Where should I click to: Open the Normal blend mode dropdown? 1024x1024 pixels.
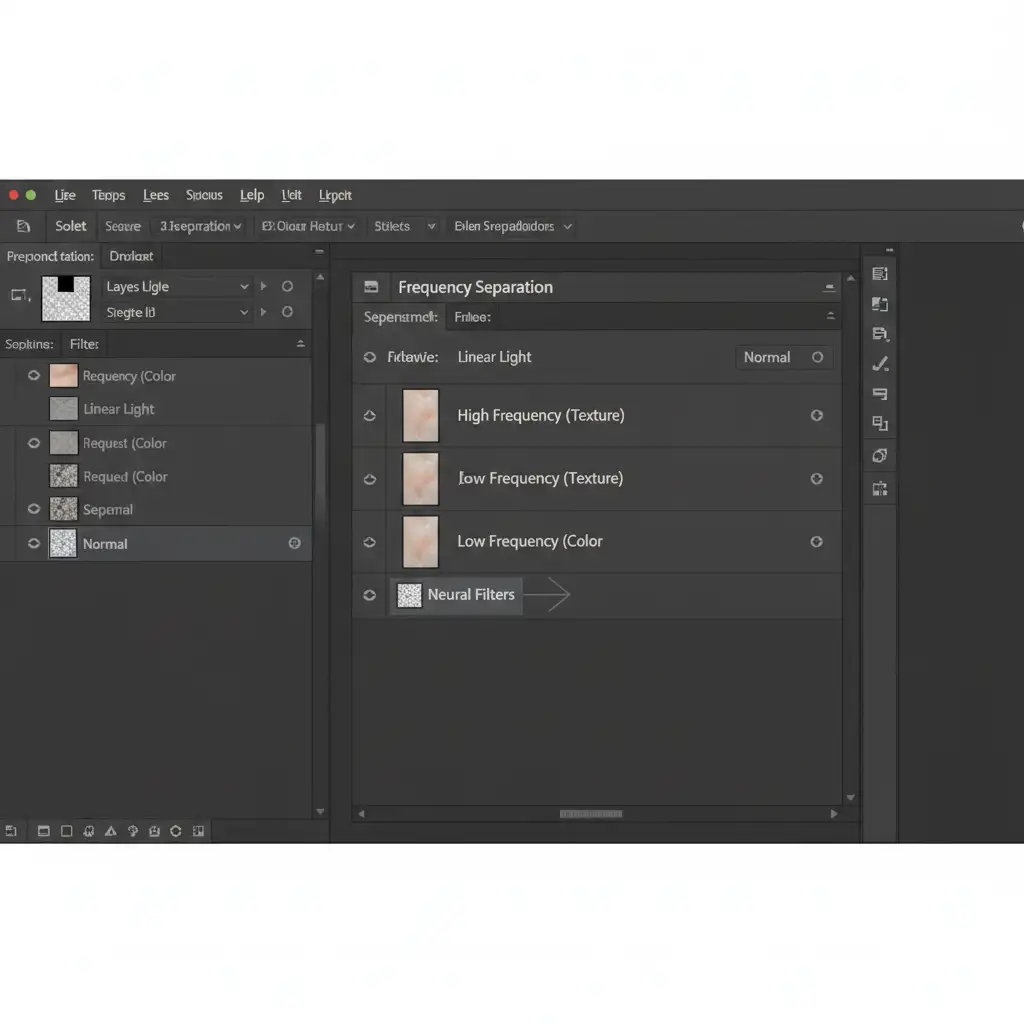click(x=783, y=357)
